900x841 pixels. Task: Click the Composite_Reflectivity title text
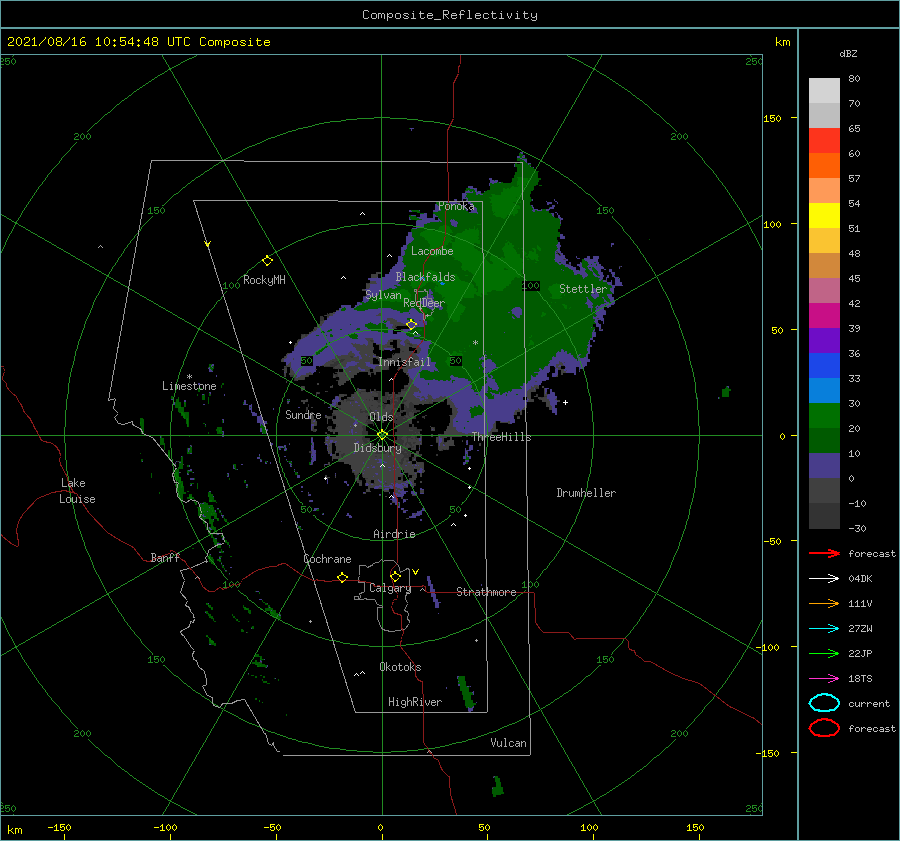pyautogui.click(x=450, y=15)
